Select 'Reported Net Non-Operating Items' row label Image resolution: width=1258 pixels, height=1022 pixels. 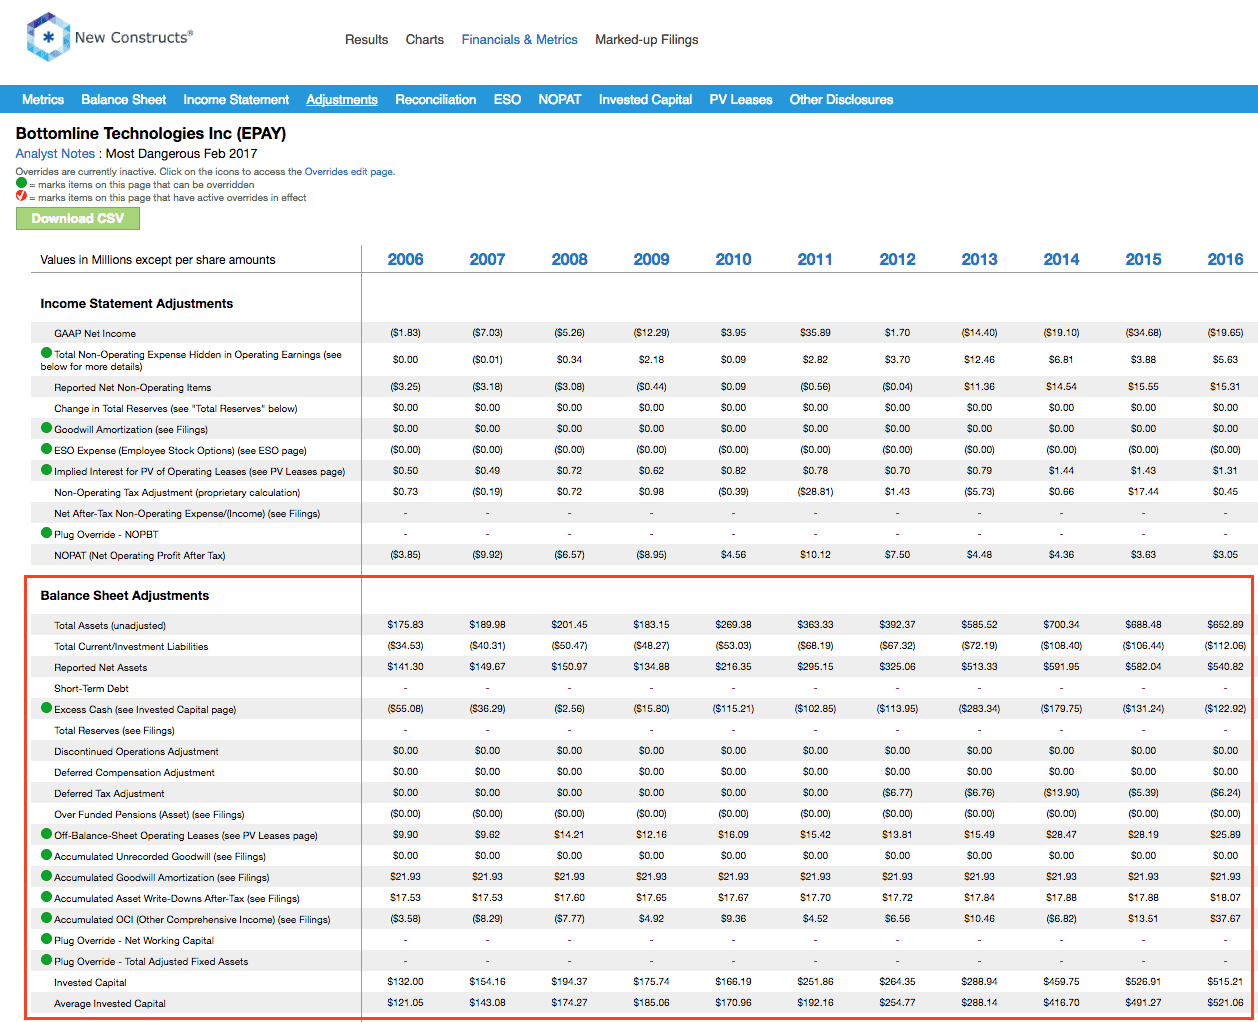point(133,388)
